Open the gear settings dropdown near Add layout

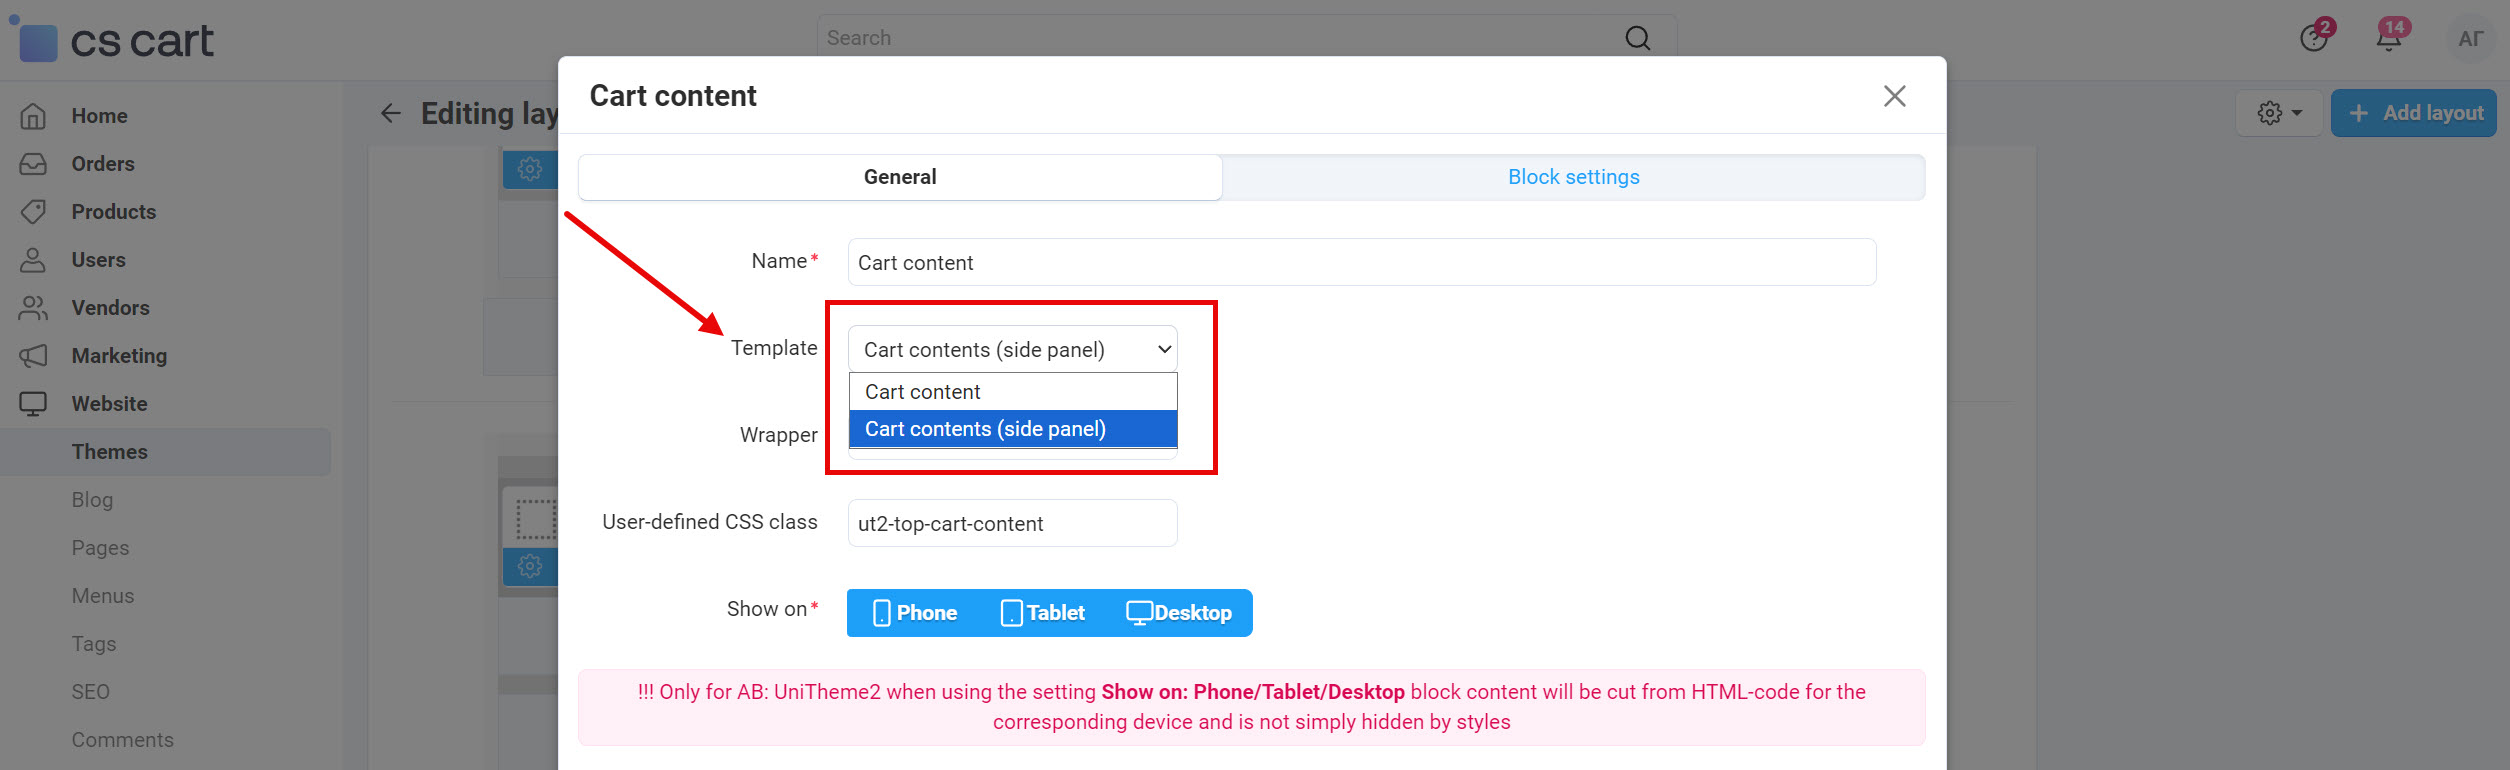(x=2278, y=112)
